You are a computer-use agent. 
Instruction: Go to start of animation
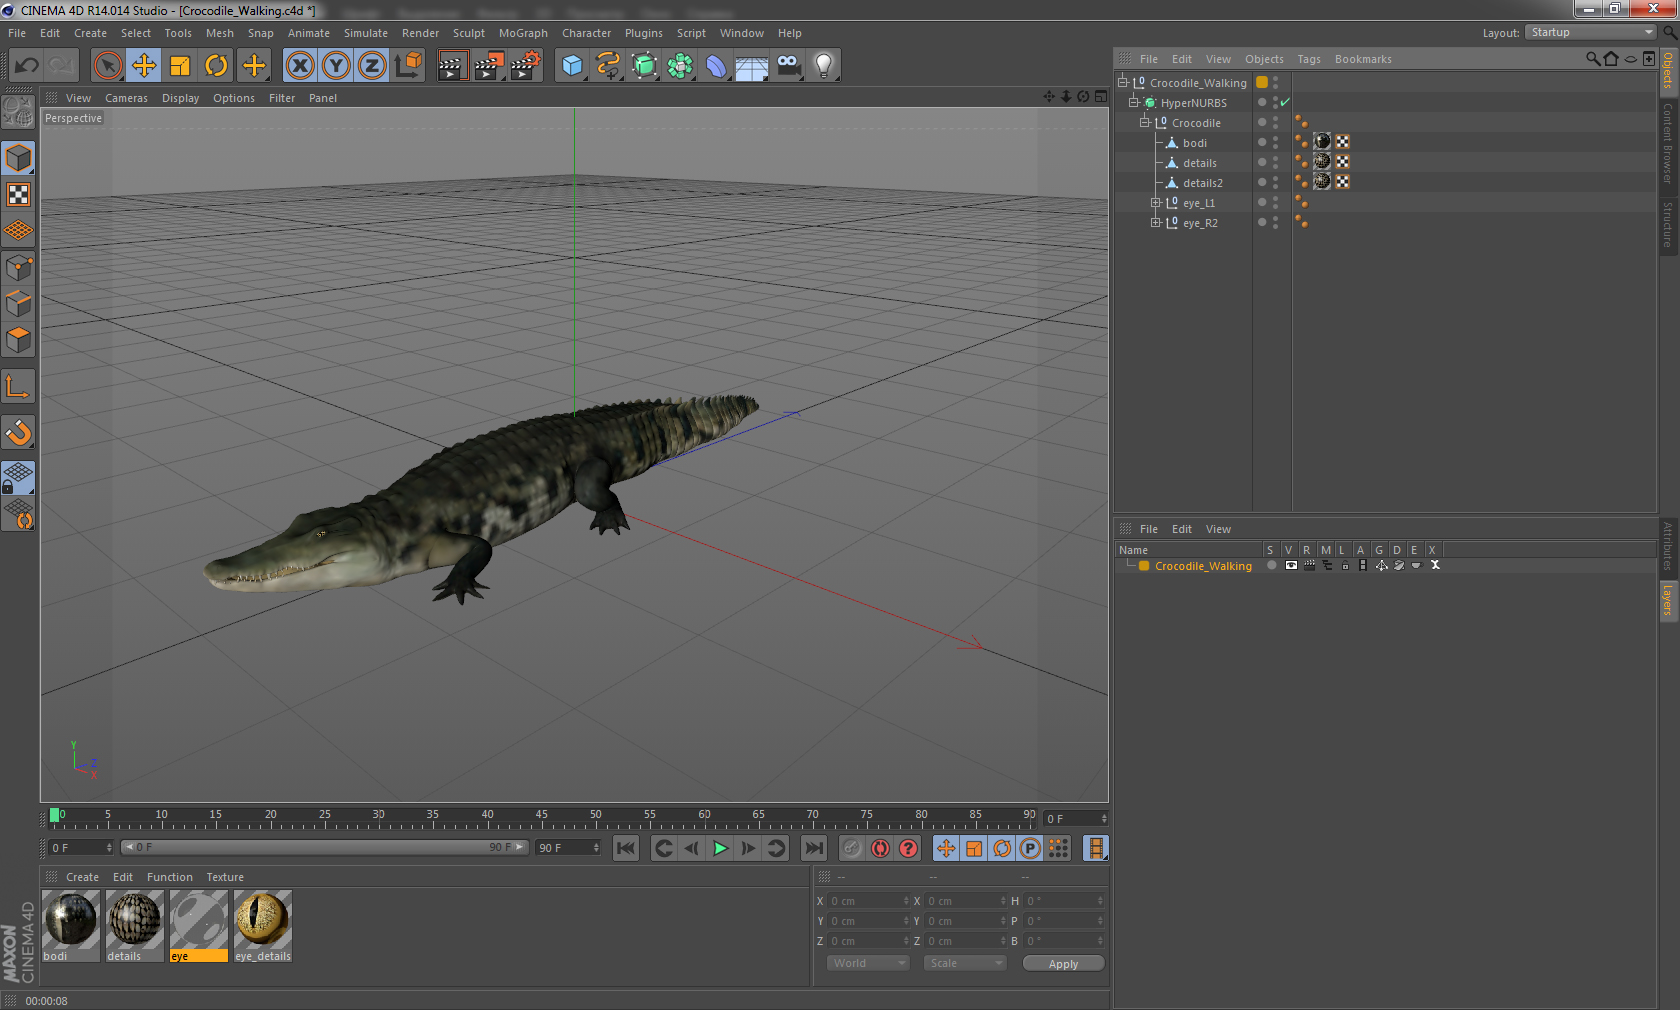tap(626, 848)
